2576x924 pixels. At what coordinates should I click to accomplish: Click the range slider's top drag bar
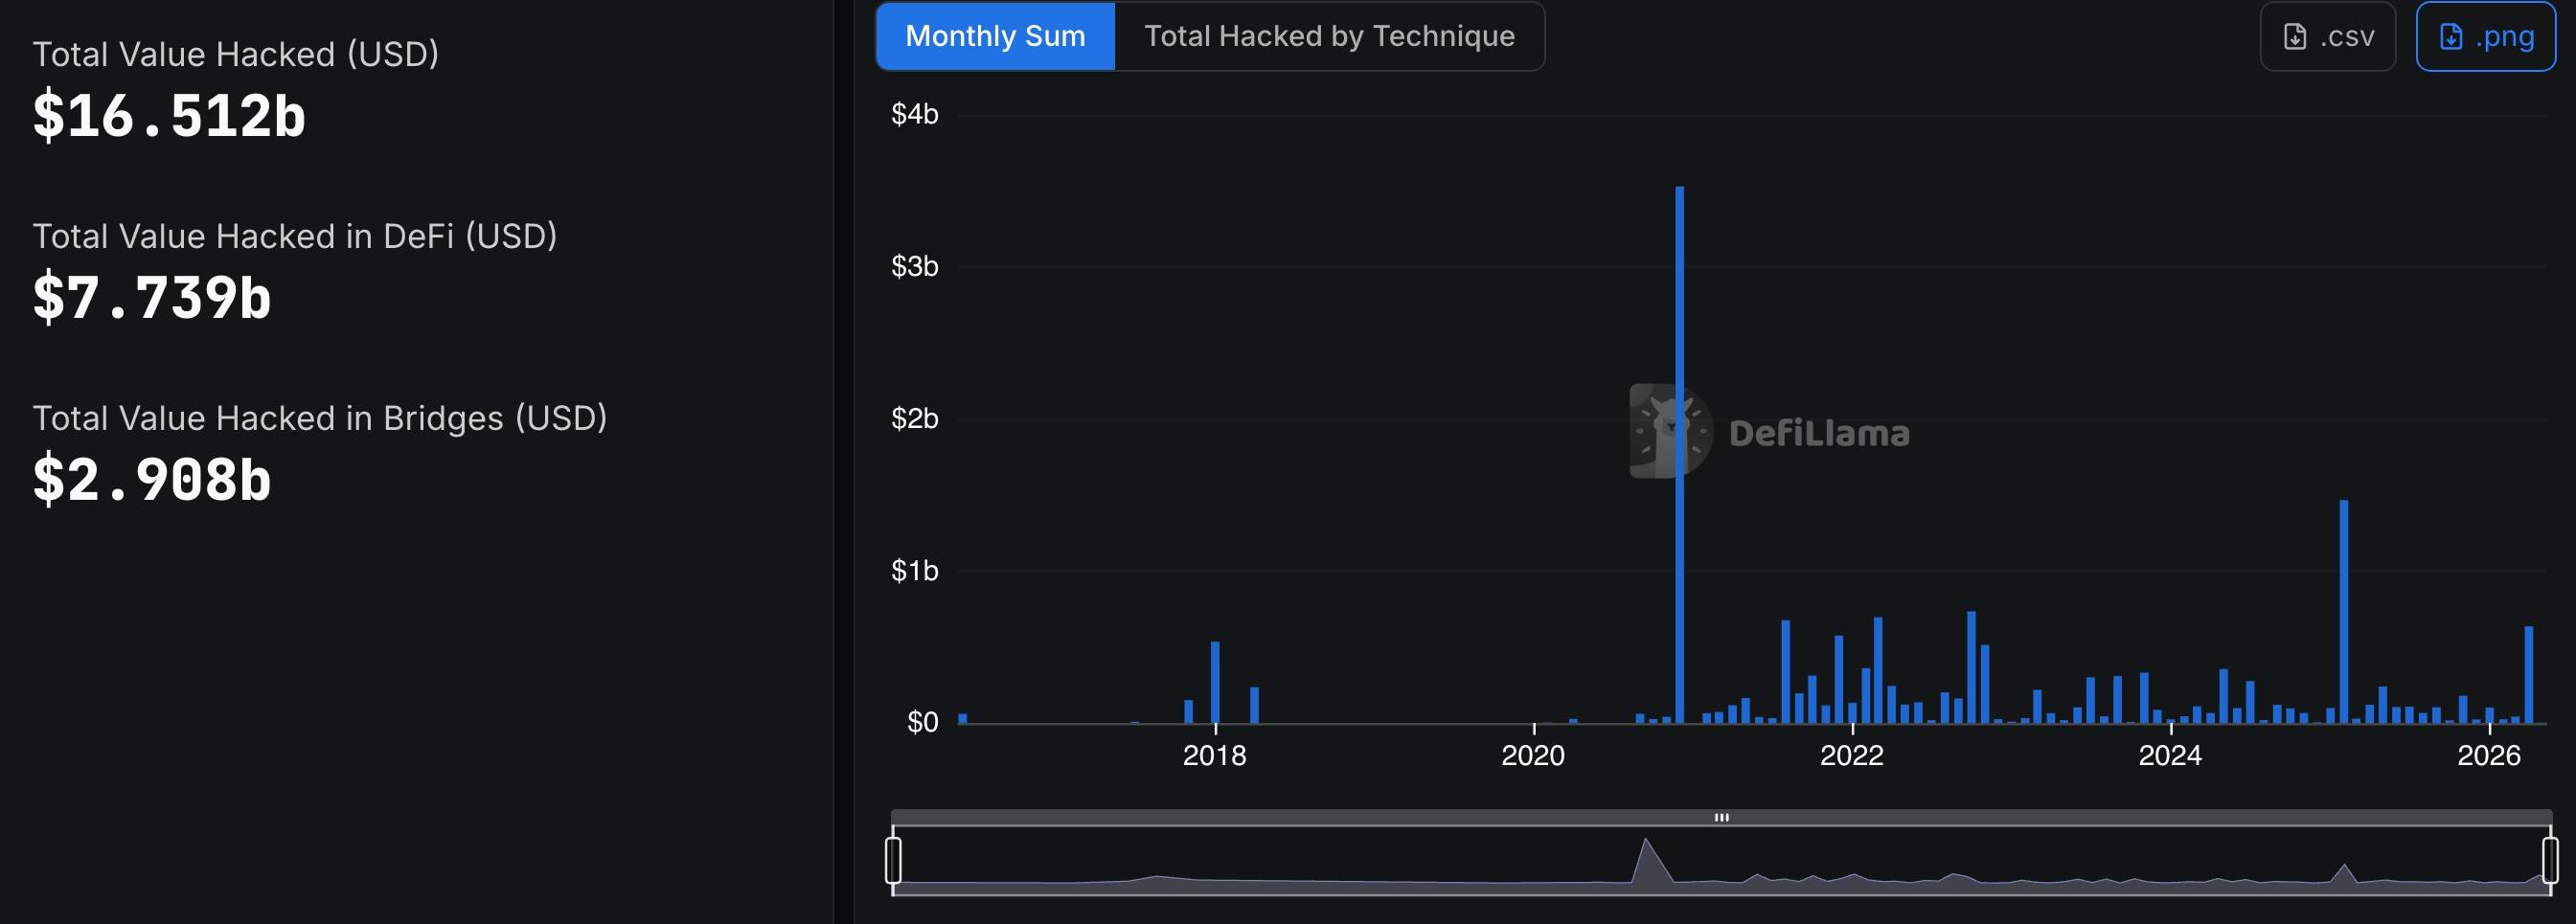[x=1721, y=817]
